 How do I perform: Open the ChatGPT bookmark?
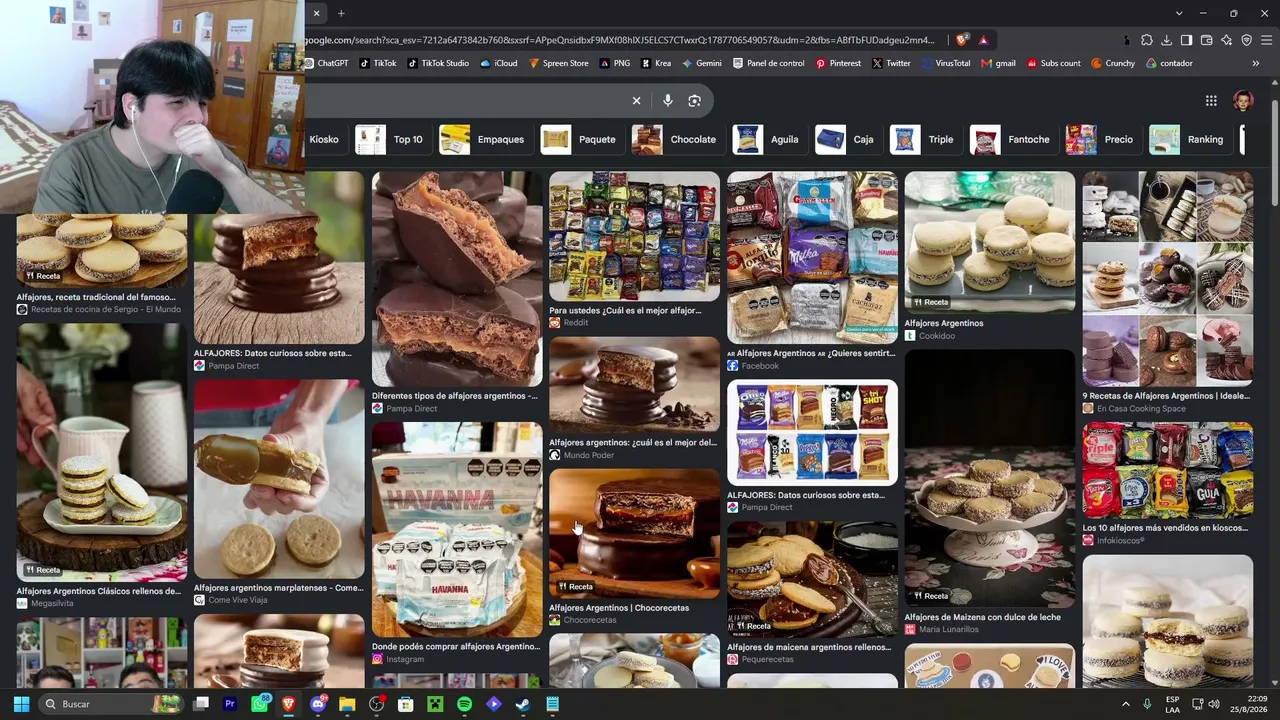(325, 63)
